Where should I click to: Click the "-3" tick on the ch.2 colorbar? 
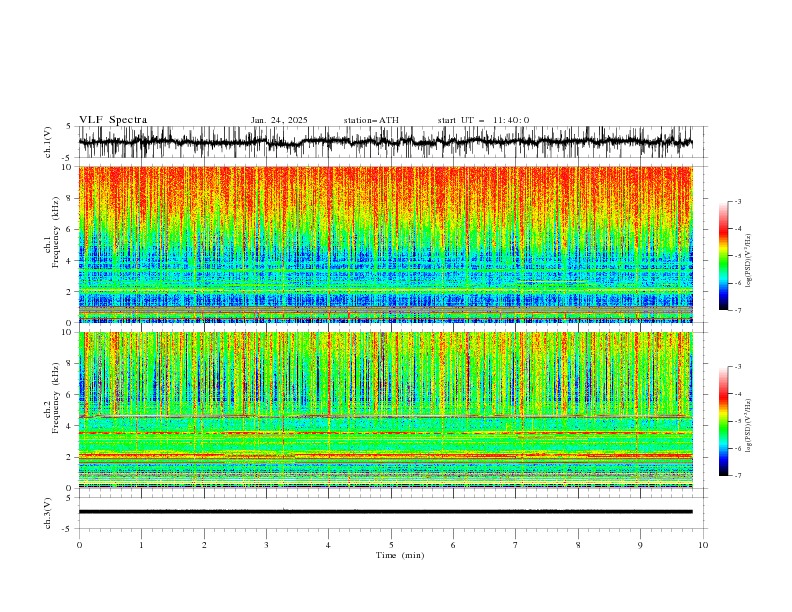point(737,367)
